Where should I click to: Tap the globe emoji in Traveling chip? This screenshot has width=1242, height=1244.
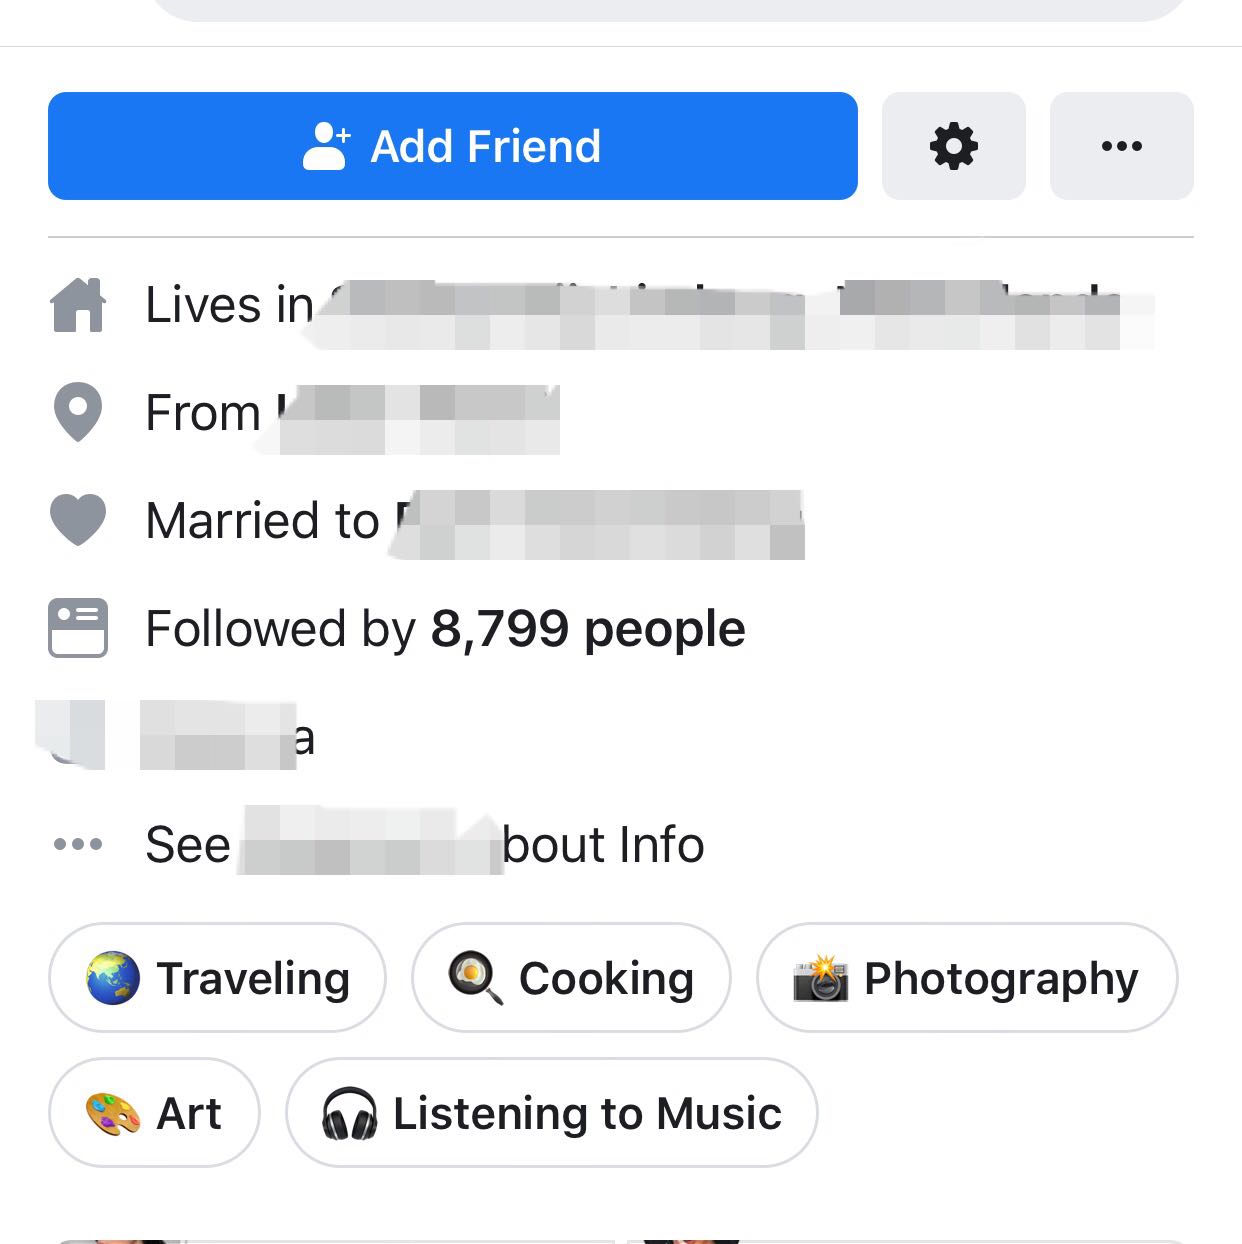coord(112,978)
